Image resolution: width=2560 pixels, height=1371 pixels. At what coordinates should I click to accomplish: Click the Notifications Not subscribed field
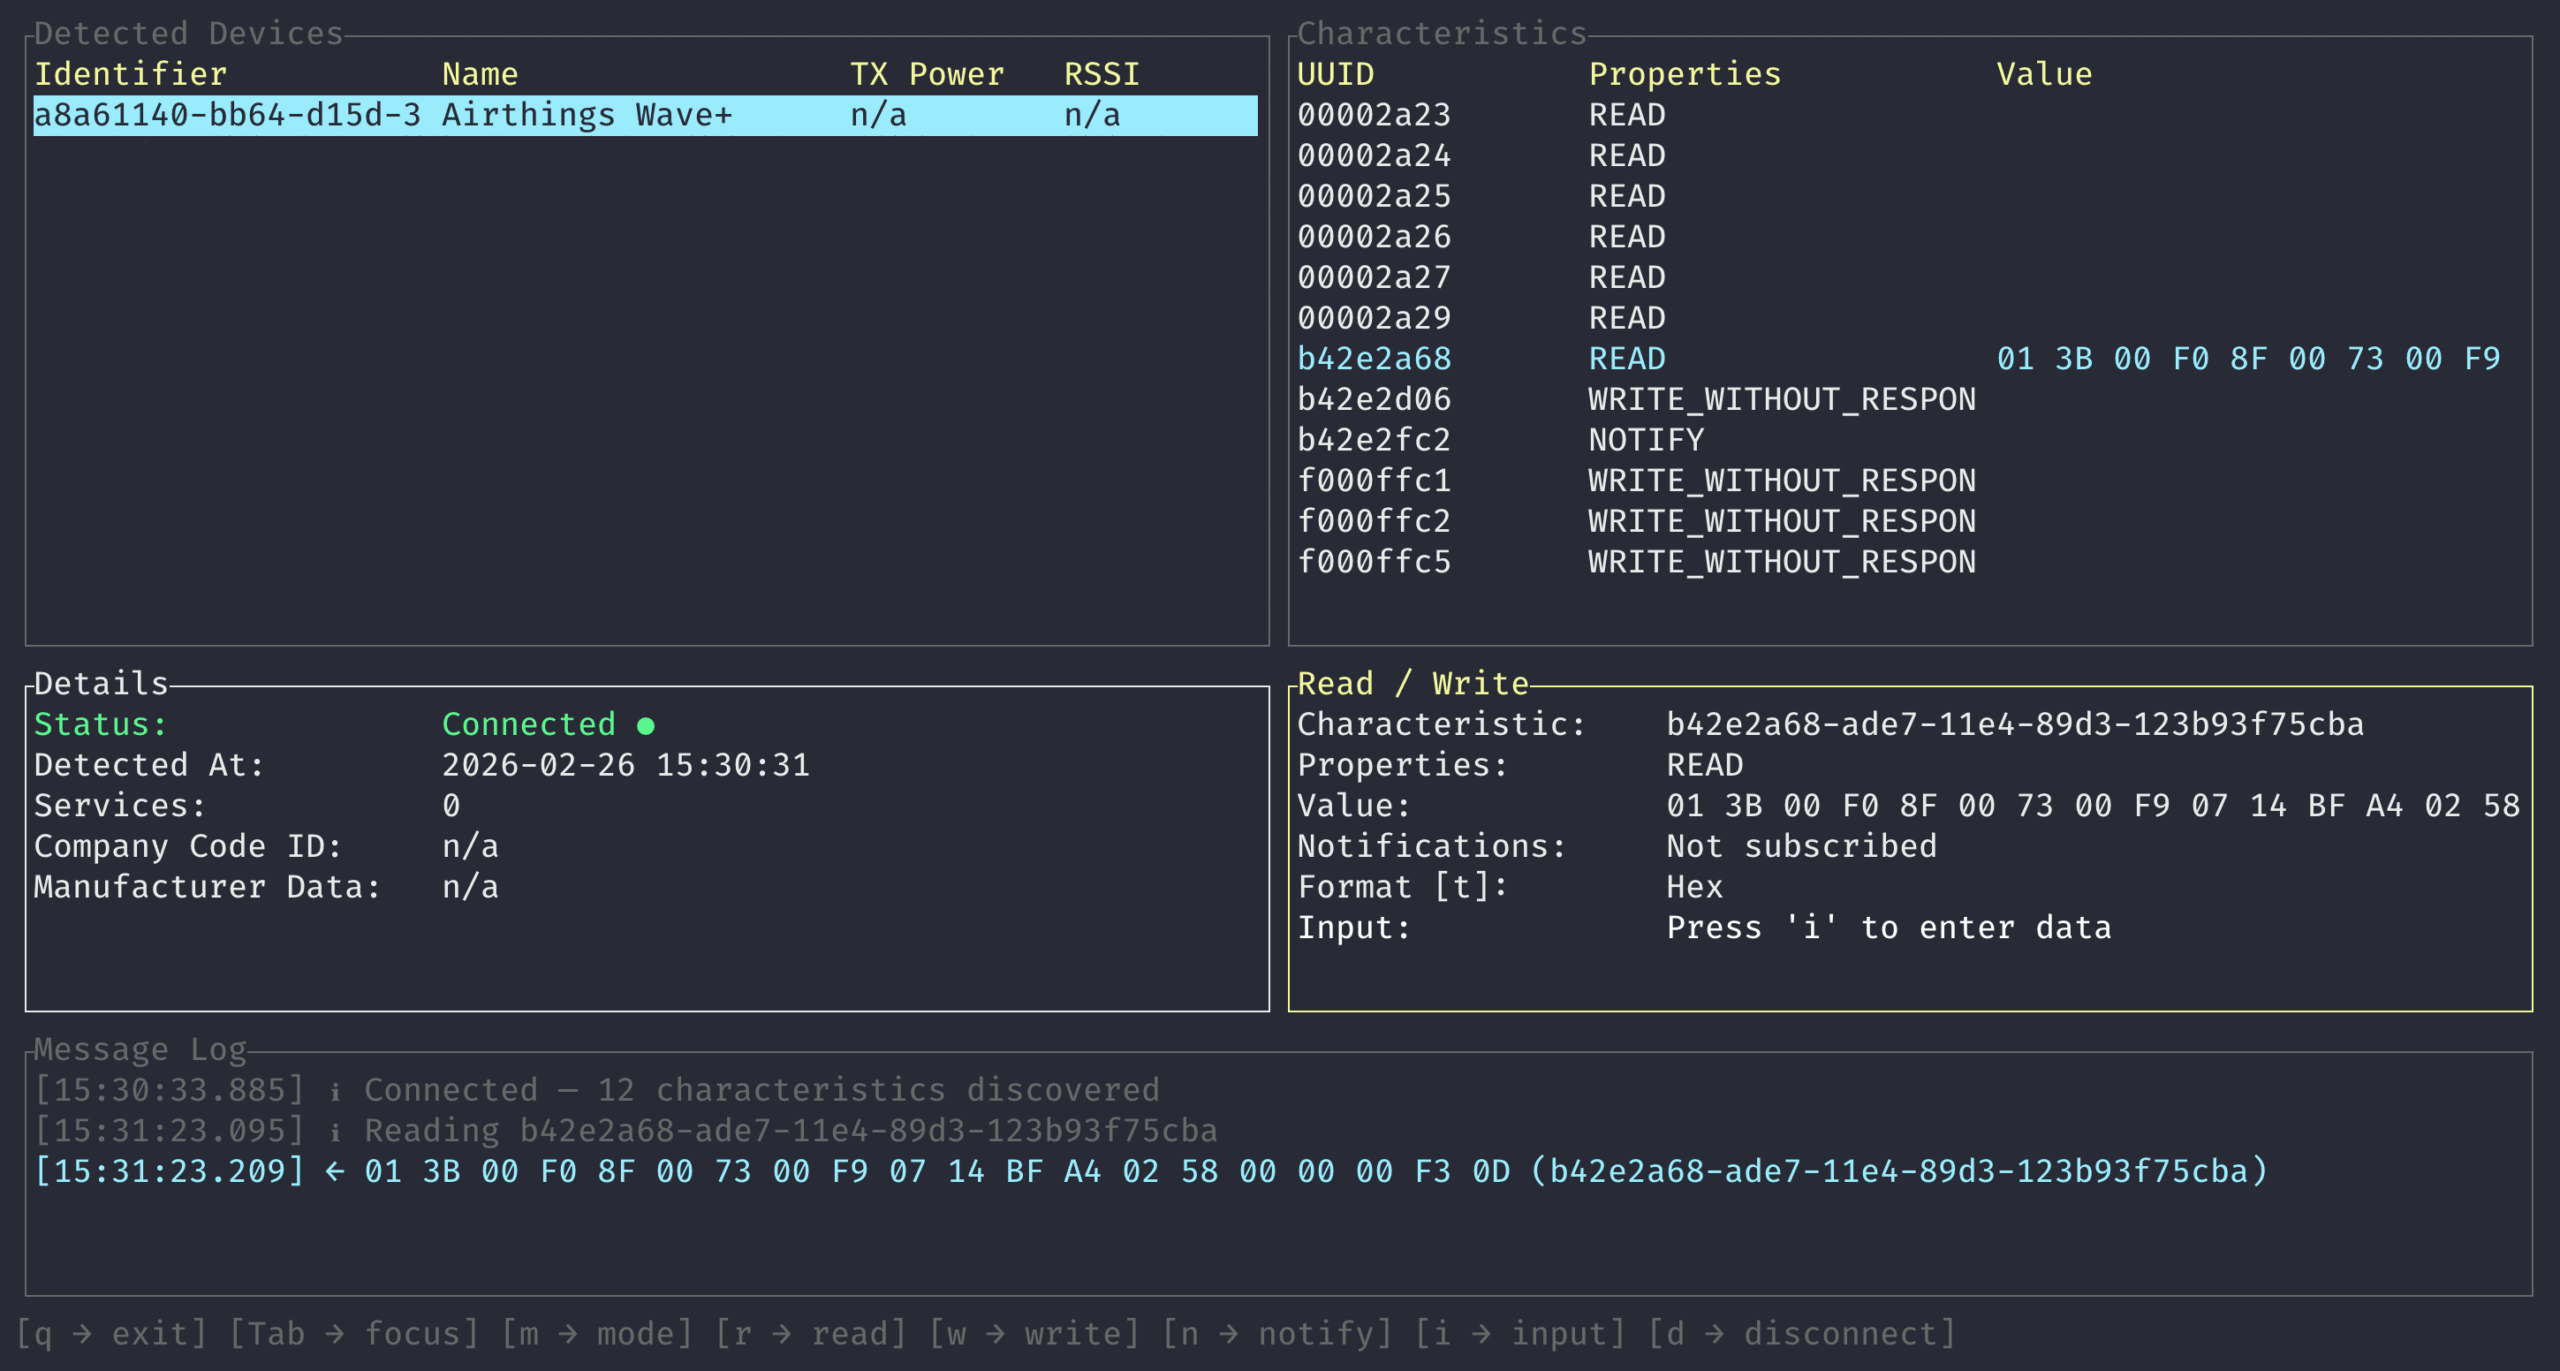pyautogui.click(x=1800, y=846)
